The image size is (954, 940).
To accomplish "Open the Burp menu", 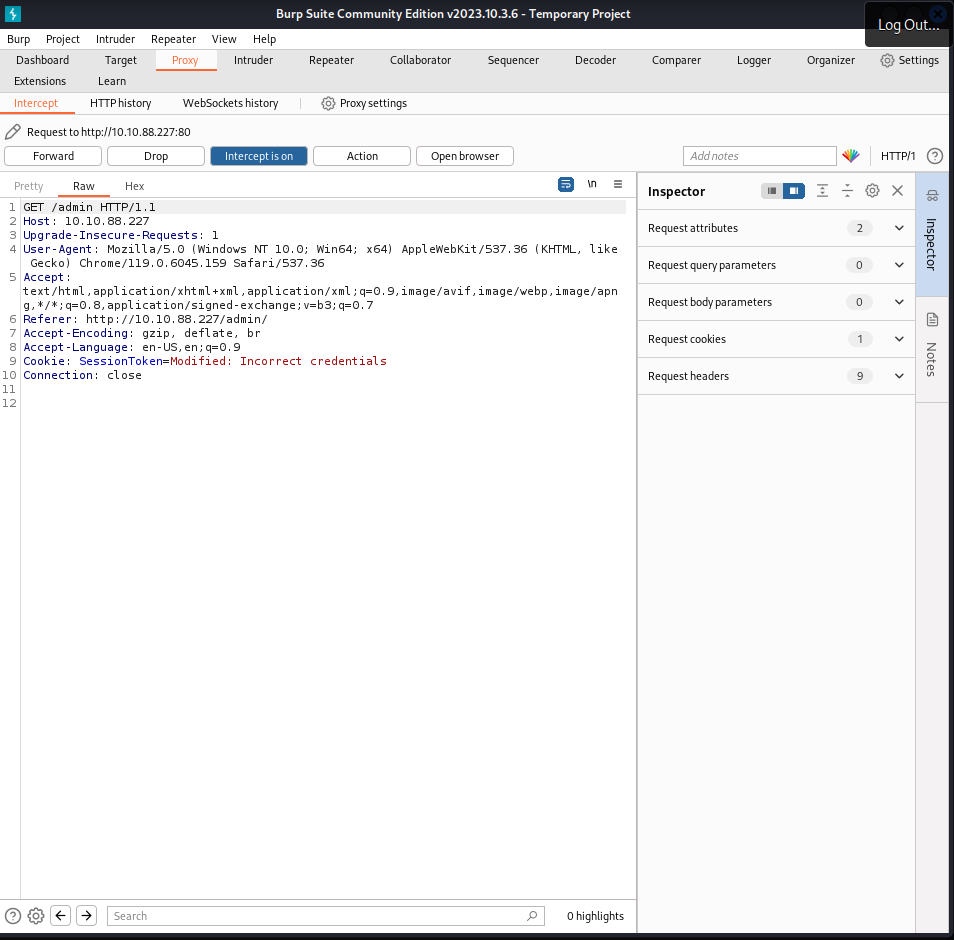I will pyautogui.click(x=18, y=39).
